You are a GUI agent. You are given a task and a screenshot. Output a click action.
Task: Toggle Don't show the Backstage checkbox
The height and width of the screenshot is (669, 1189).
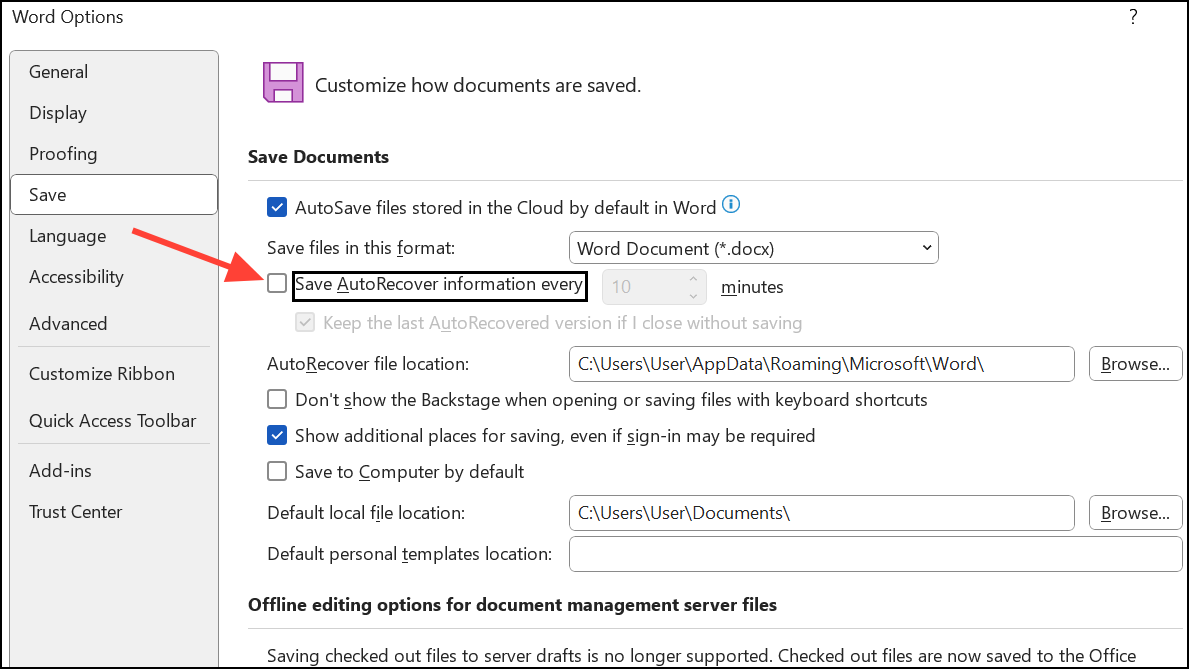(277, 400)
